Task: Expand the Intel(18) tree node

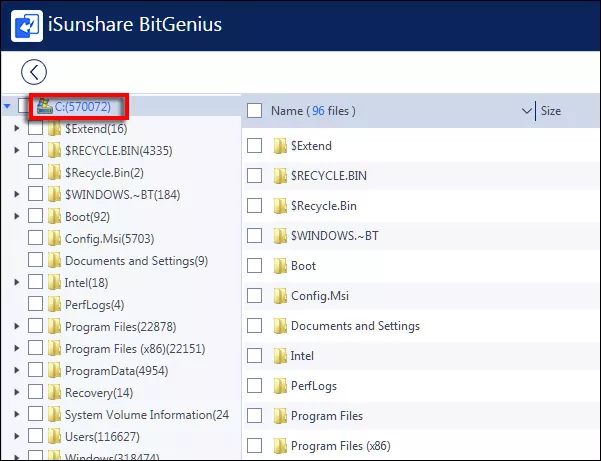Action: click(16, 282)
